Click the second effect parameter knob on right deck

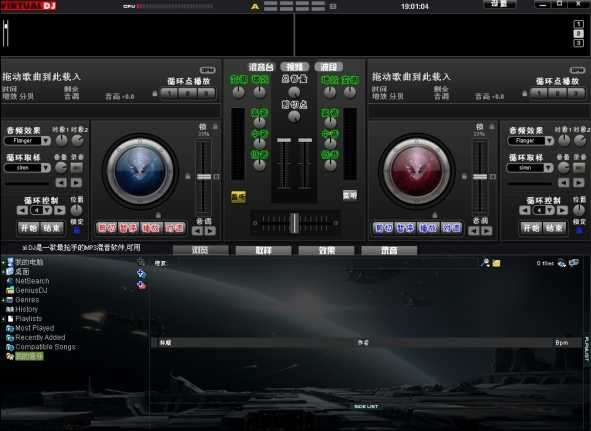(x=580, y=140)
